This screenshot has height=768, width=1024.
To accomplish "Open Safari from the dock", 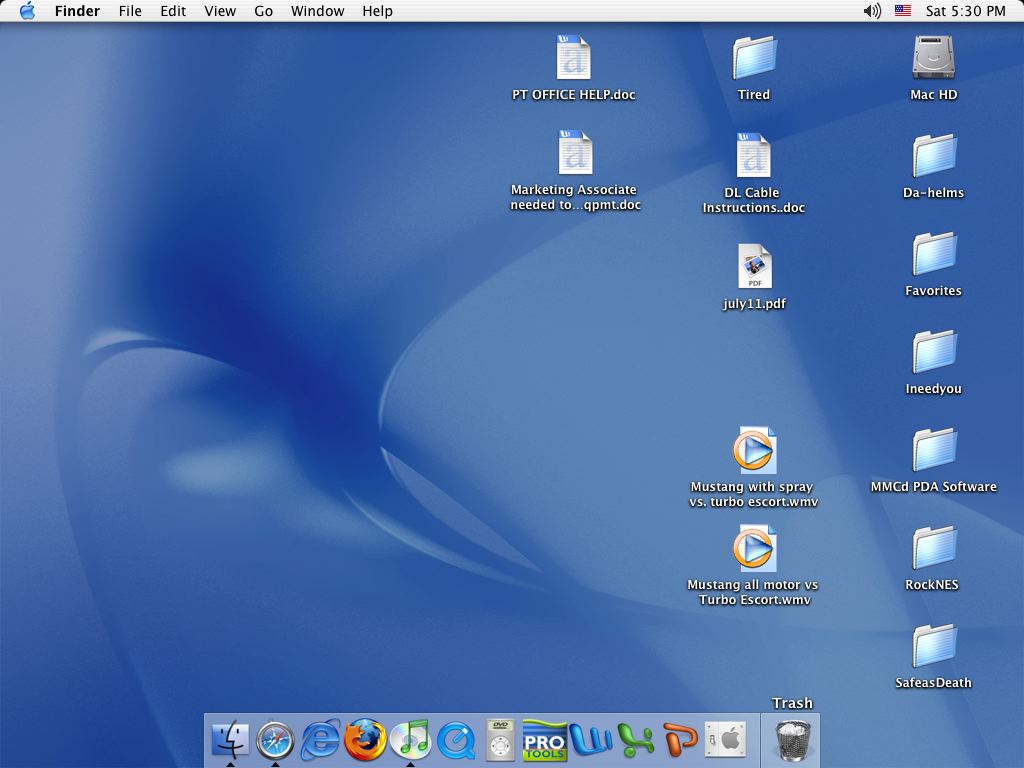I will click(275, 740).
